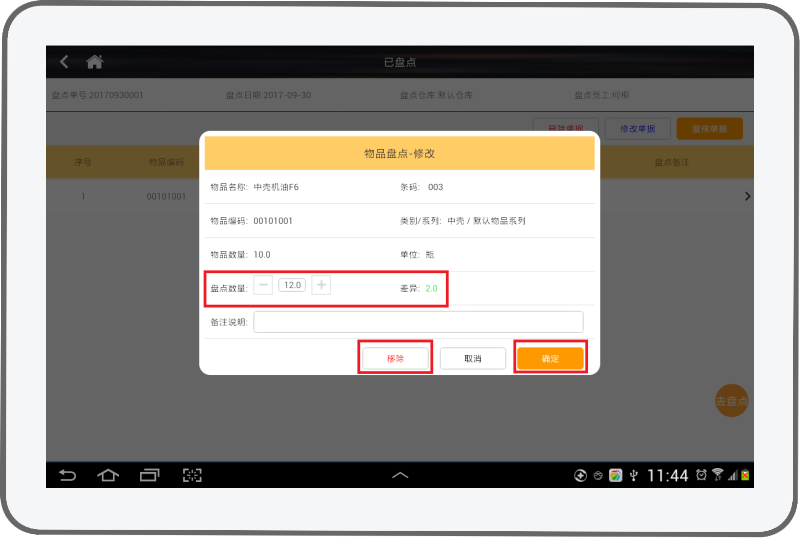
Task: Click the 备注说明 text input field
Action: (x=418, y=322)
